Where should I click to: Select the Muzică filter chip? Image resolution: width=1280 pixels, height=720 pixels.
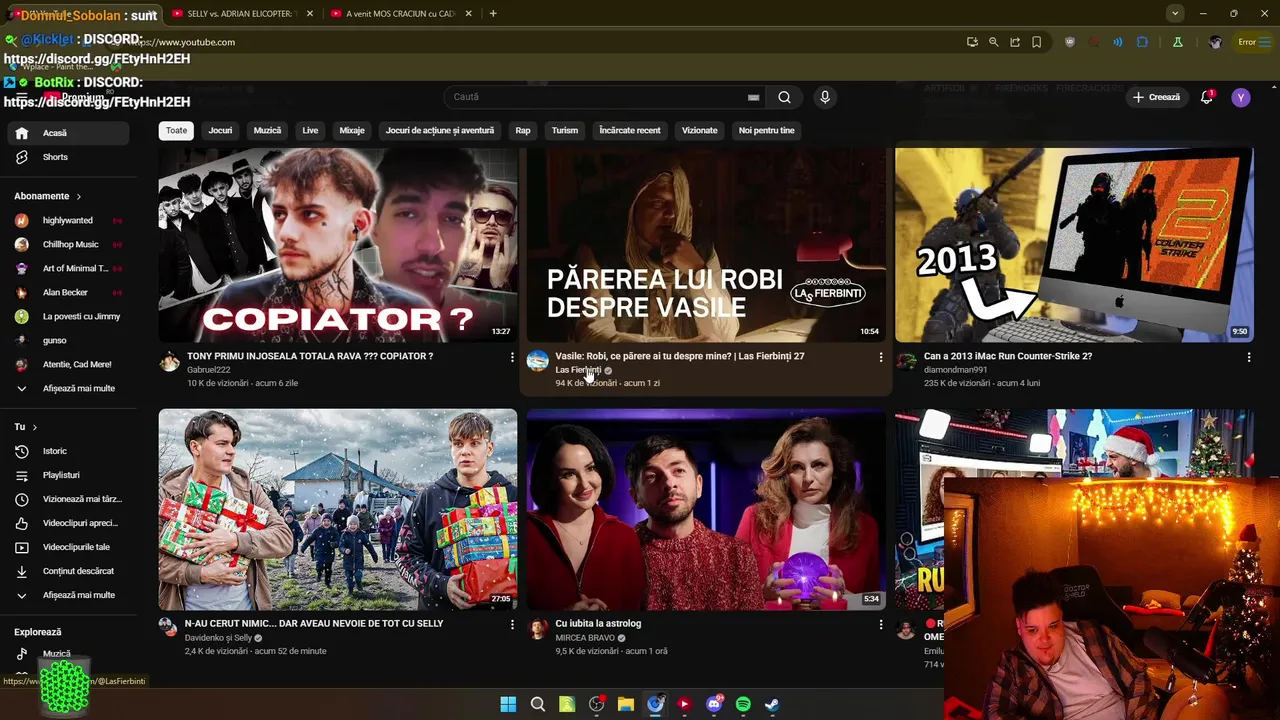click(267, 130)
